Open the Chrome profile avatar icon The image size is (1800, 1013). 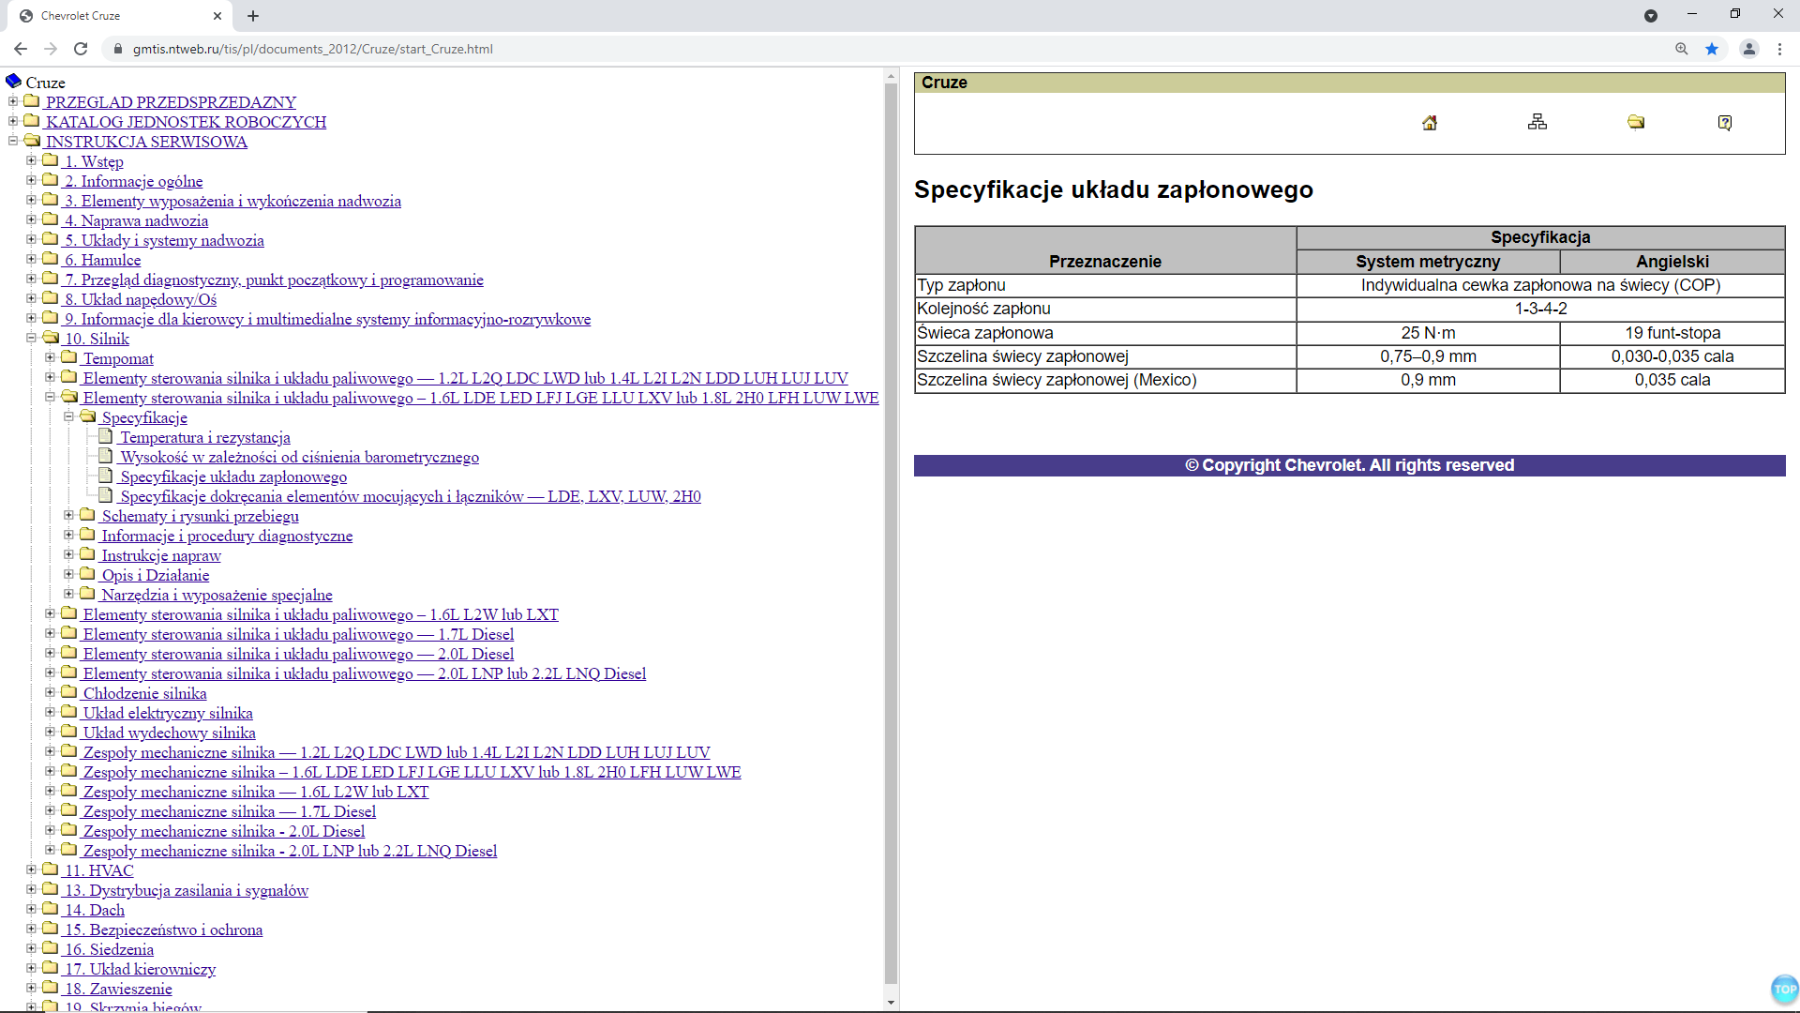tap(1749, 49)
